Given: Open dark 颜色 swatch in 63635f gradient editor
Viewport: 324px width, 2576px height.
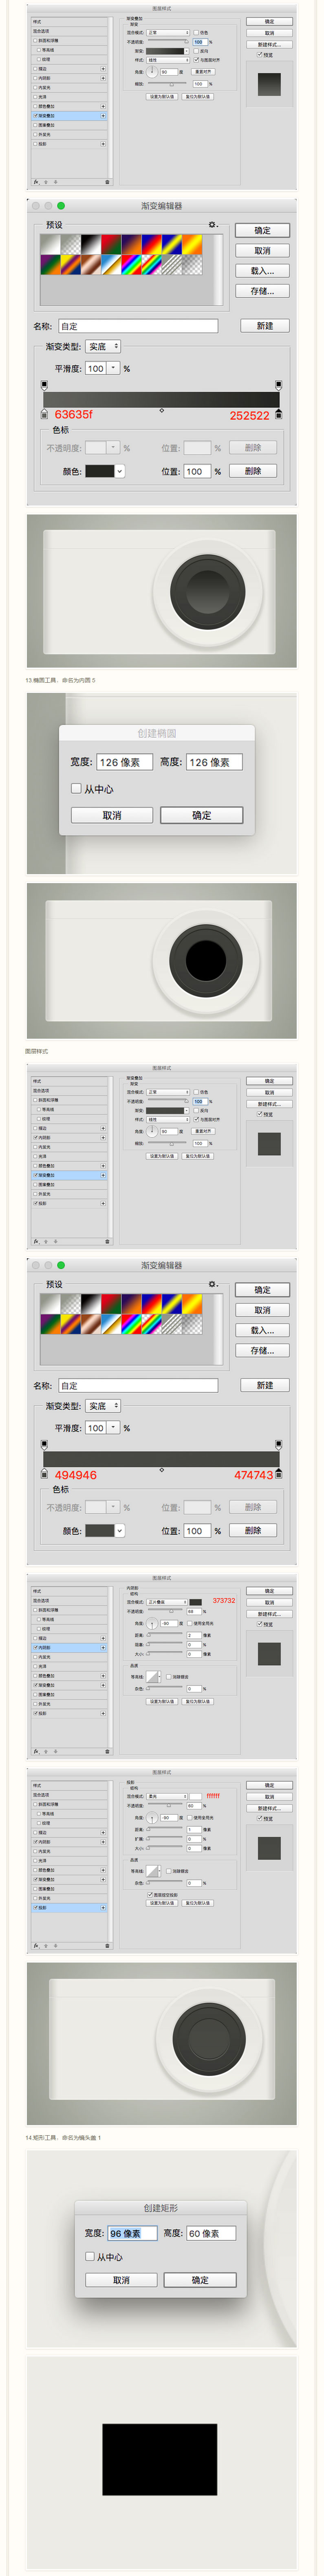Looking at the screenshot, I should pos(99,471).
